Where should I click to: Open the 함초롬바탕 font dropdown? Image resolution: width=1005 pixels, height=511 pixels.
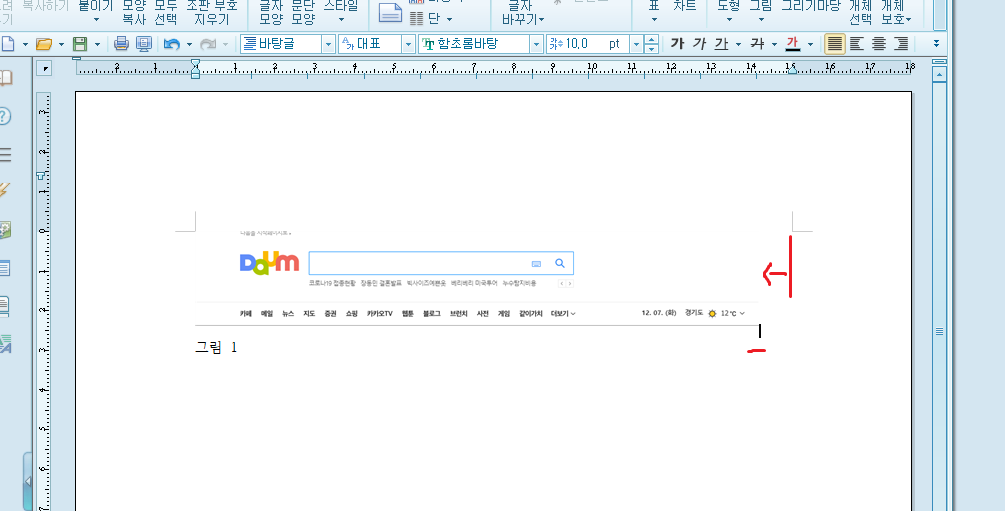(536, 44)
